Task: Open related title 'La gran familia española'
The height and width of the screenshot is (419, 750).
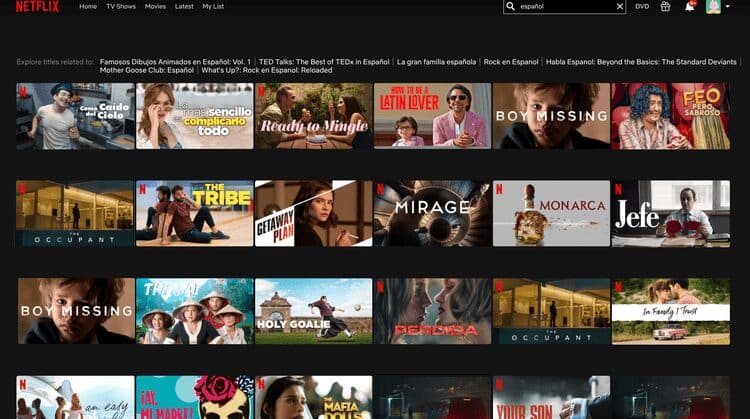Action: (435, 62)
